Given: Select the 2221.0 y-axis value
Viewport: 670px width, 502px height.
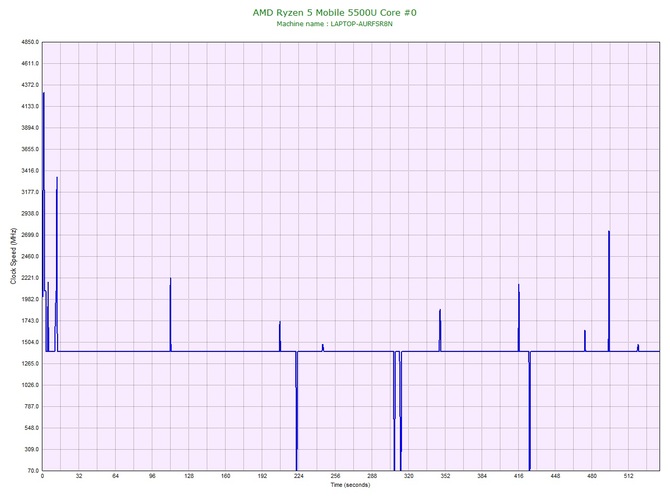Looking at the screenshot, I should pyautogui.click(x=30, y=278).
